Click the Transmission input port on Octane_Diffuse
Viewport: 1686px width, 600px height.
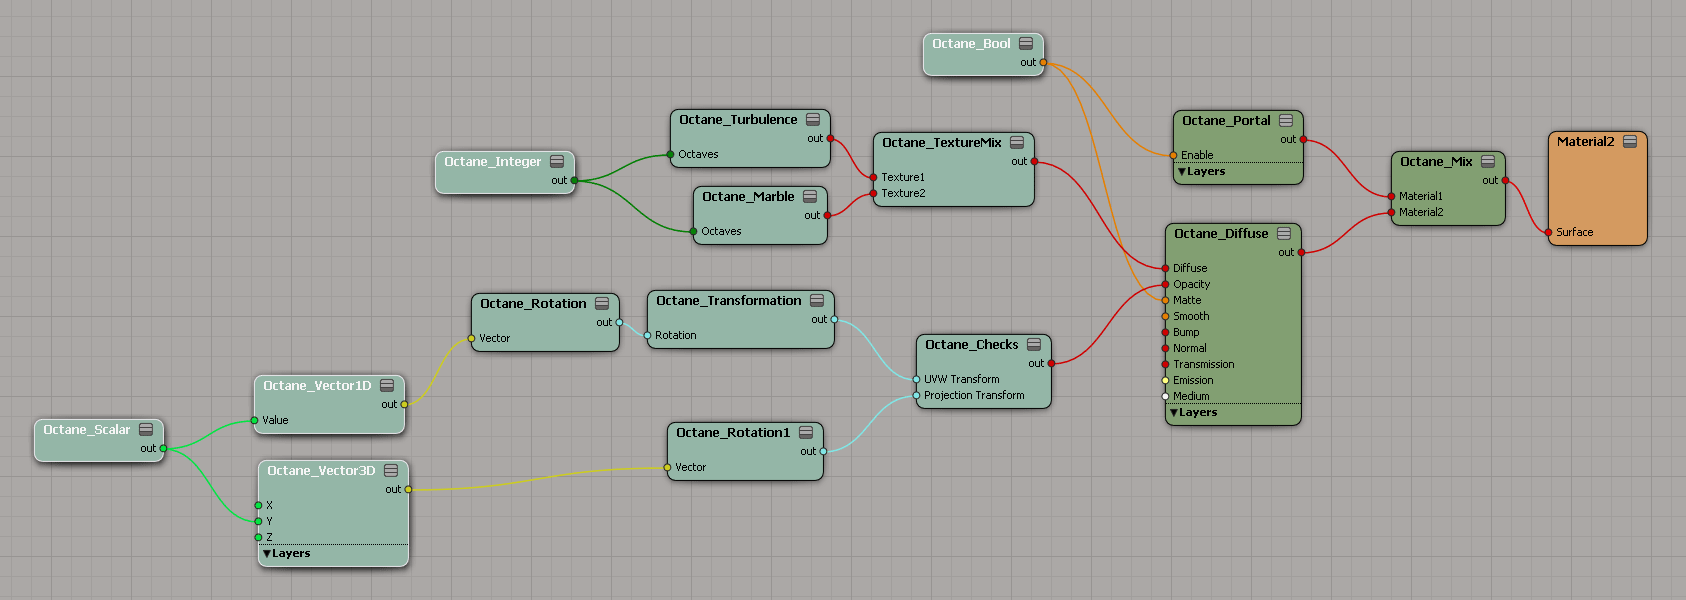[x=1165, y=364]
